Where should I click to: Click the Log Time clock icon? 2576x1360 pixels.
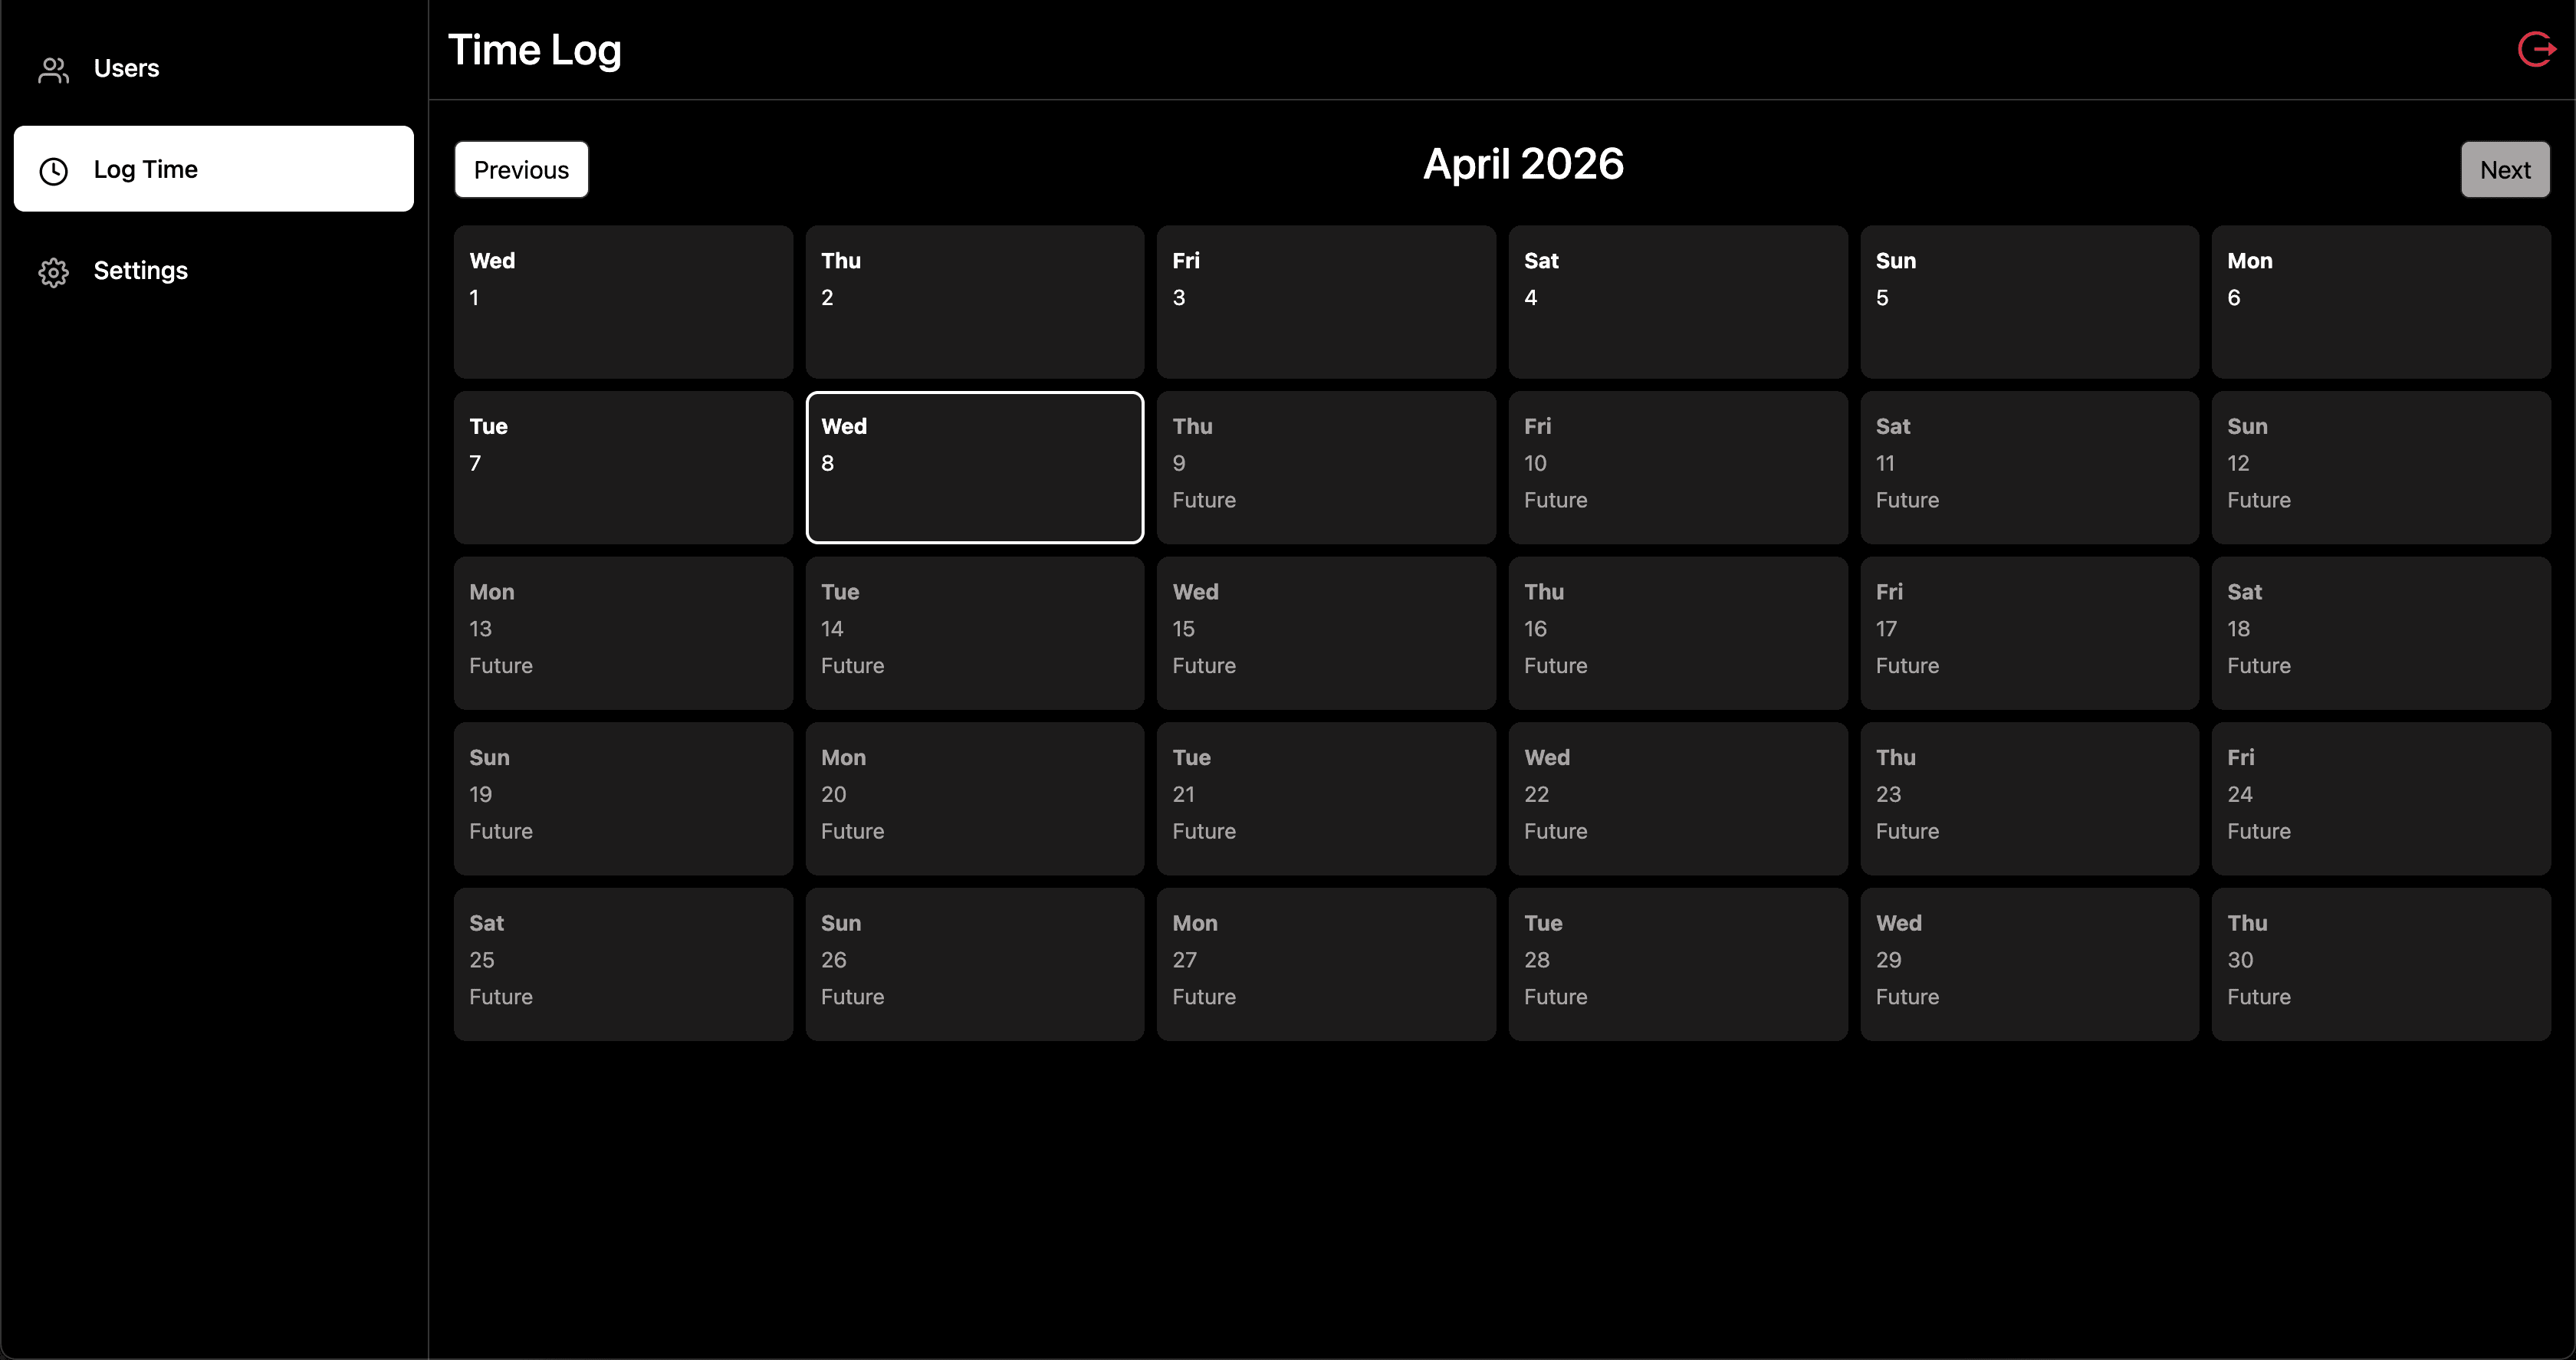pyautogui.click(x=53, y=171)
